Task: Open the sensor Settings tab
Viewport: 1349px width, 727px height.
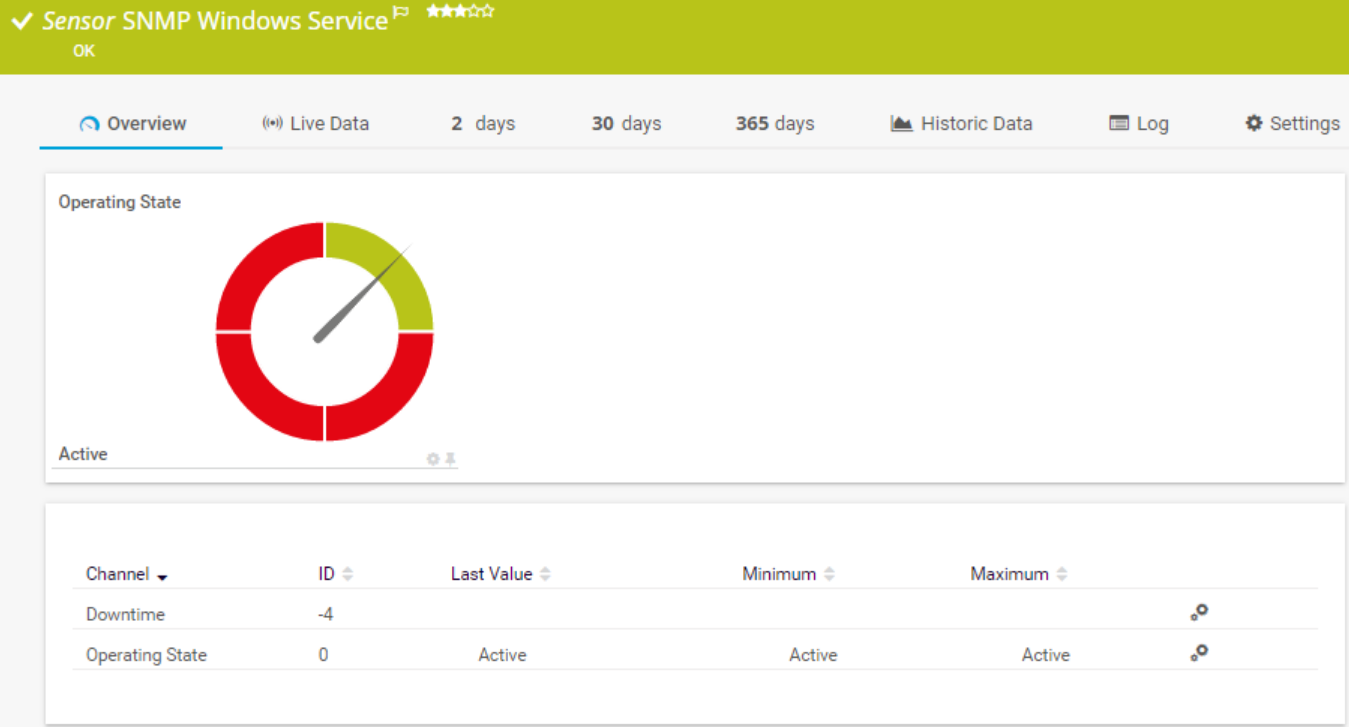Action: point(1291,124)
